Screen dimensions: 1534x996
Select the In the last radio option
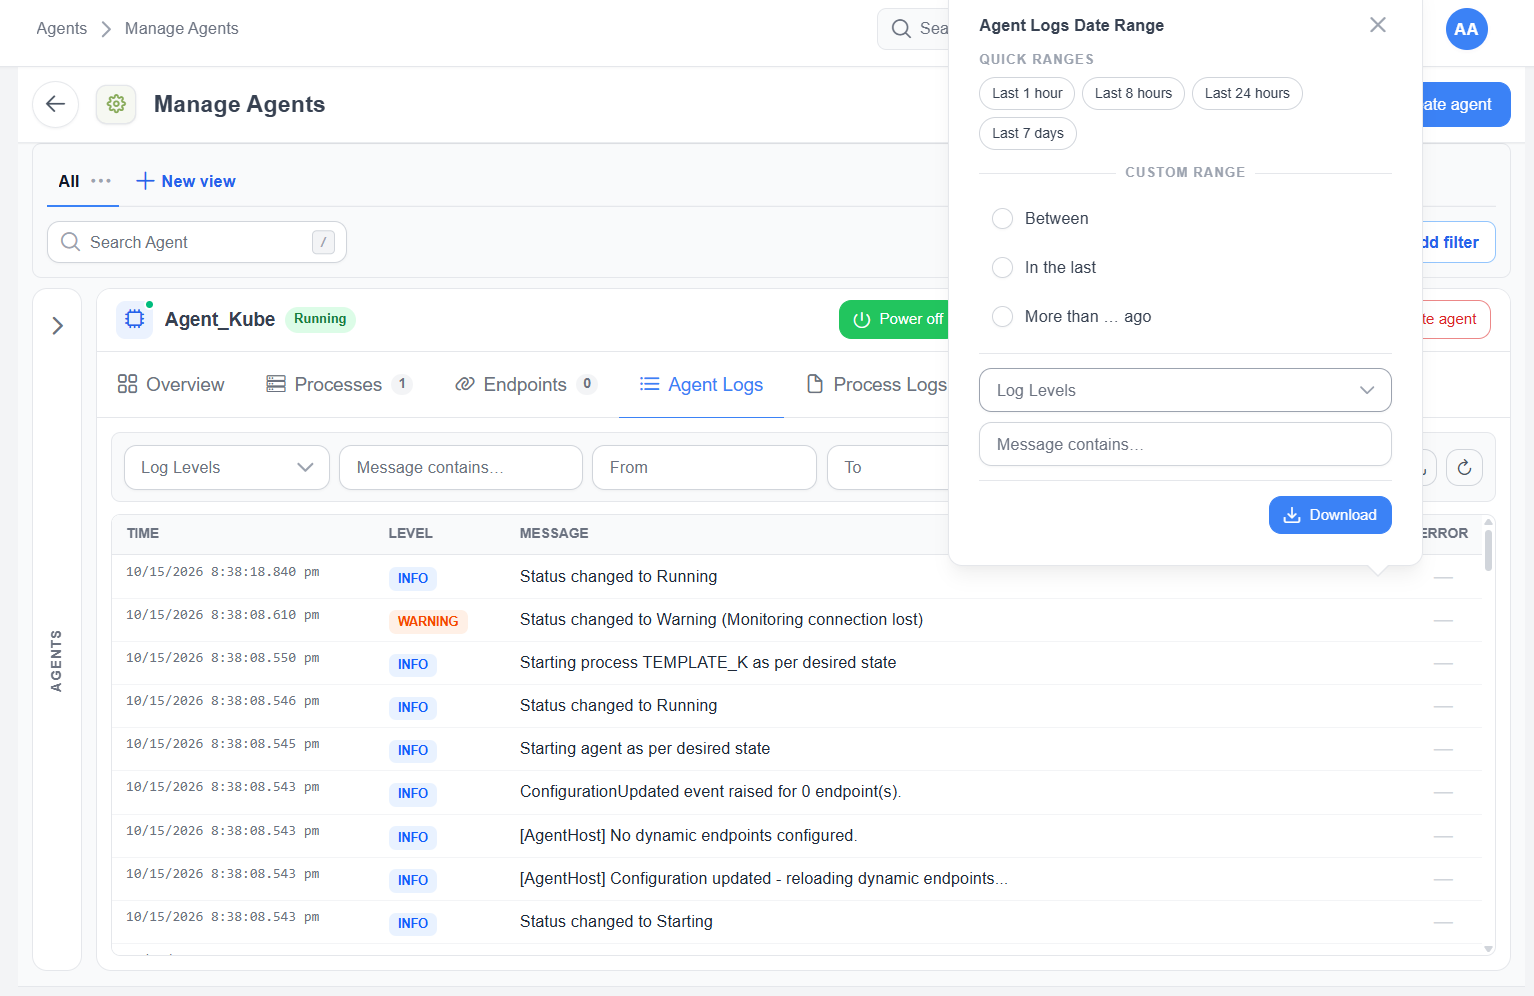[1002, 268]
